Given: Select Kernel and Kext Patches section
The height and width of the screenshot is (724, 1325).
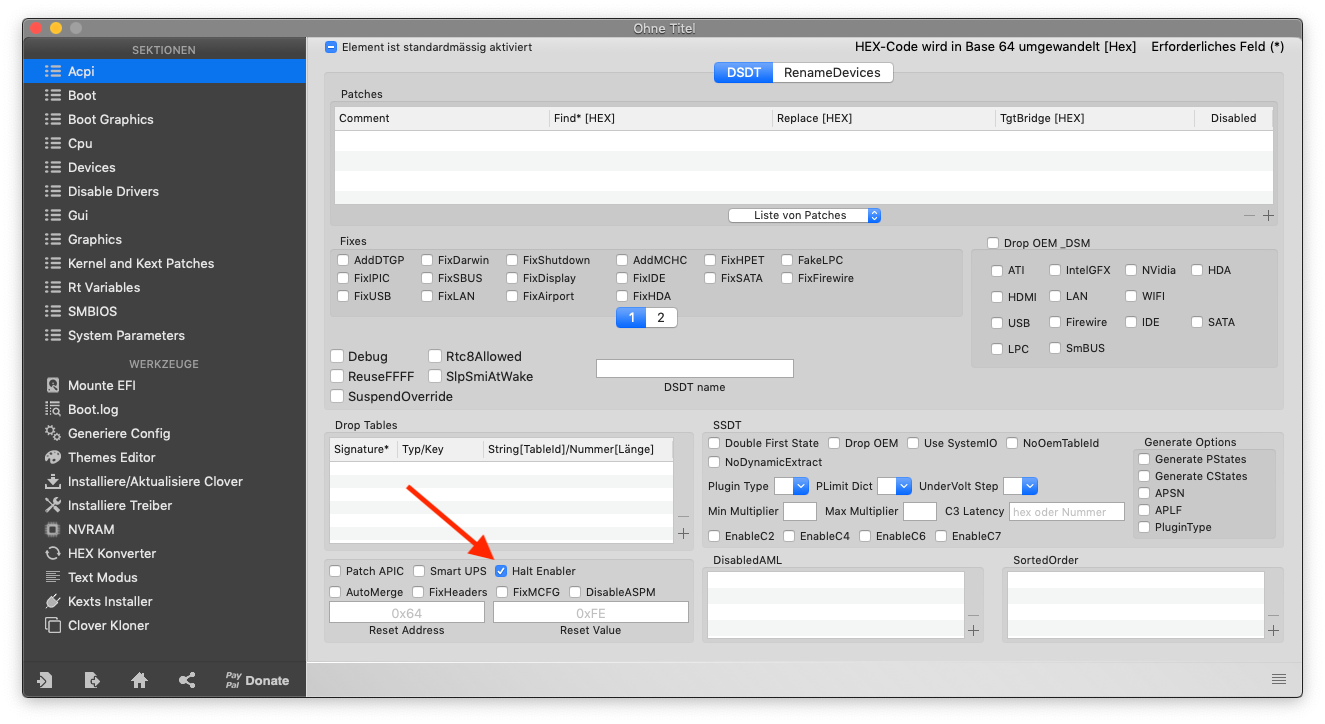Looking at the screenshot, I should click(x=164, y=263).
